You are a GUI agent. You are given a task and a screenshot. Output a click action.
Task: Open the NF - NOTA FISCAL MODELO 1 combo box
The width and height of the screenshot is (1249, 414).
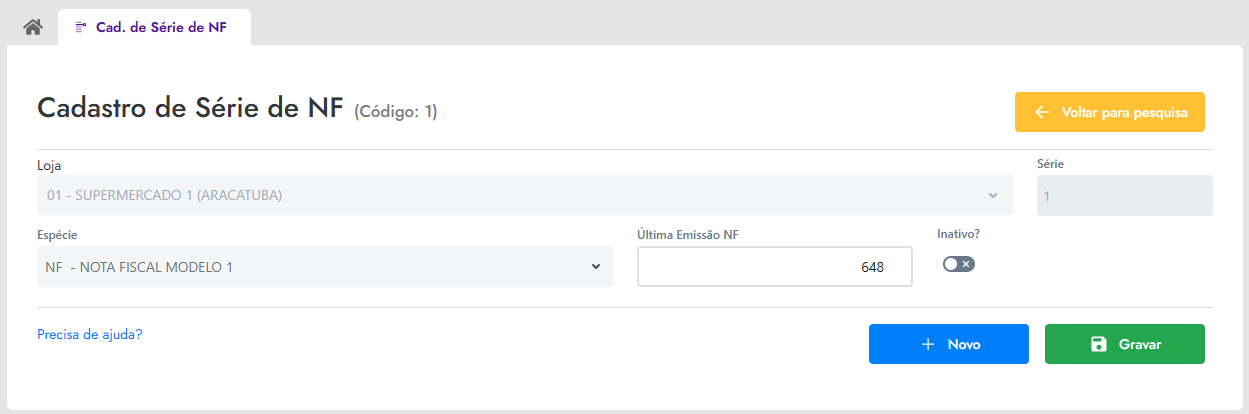(x=325, y=267)
